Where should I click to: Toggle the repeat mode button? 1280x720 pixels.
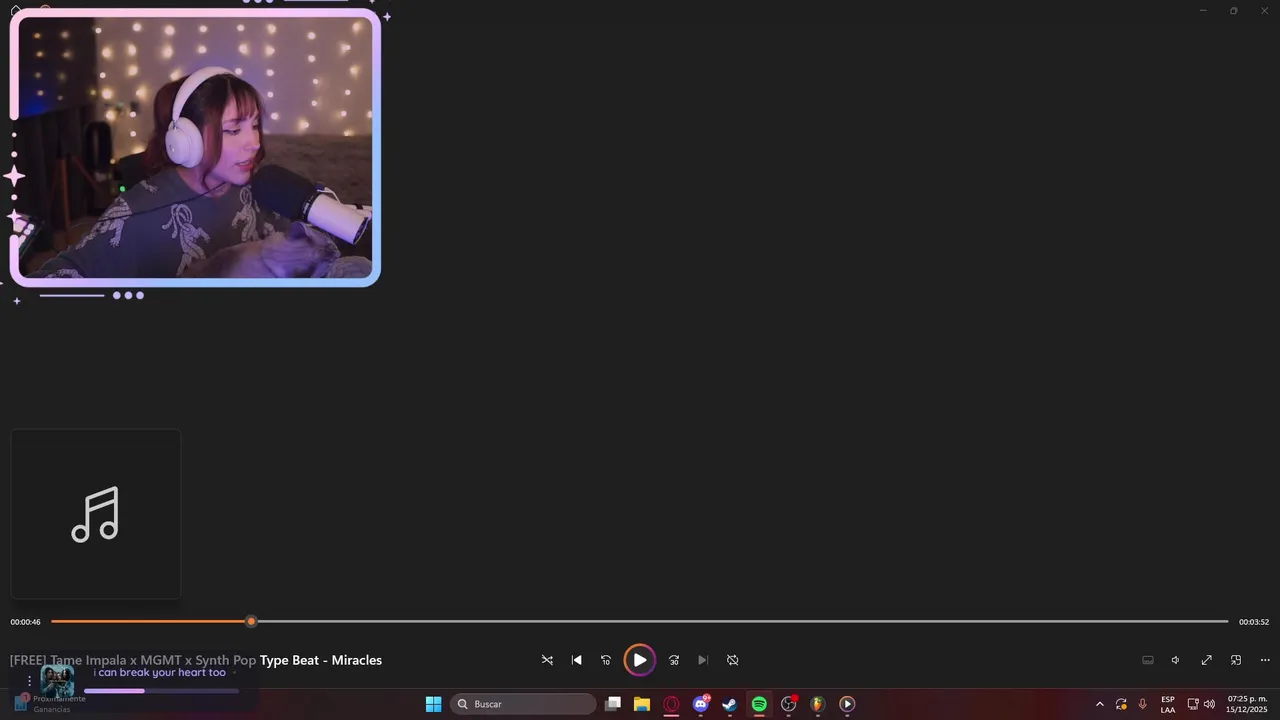point(732,660)
